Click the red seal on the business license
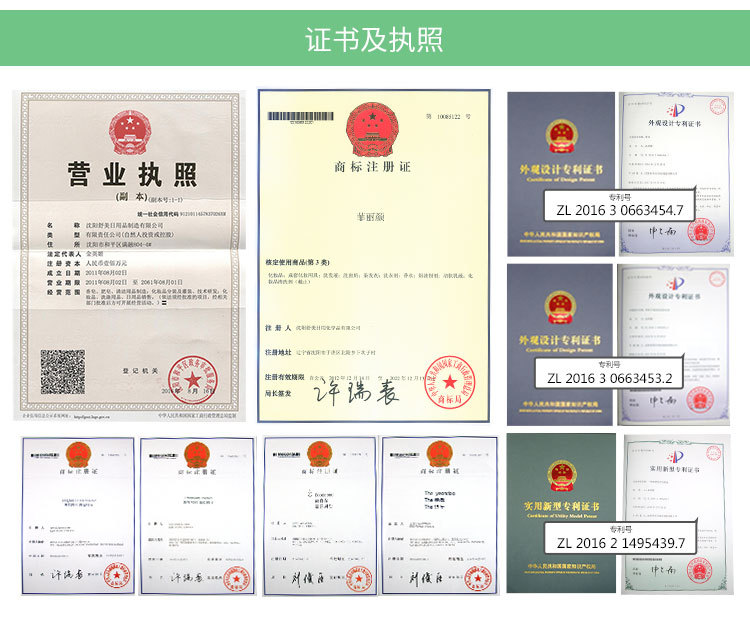Screen dimensions: 750x617 click(x=193, y=380)
